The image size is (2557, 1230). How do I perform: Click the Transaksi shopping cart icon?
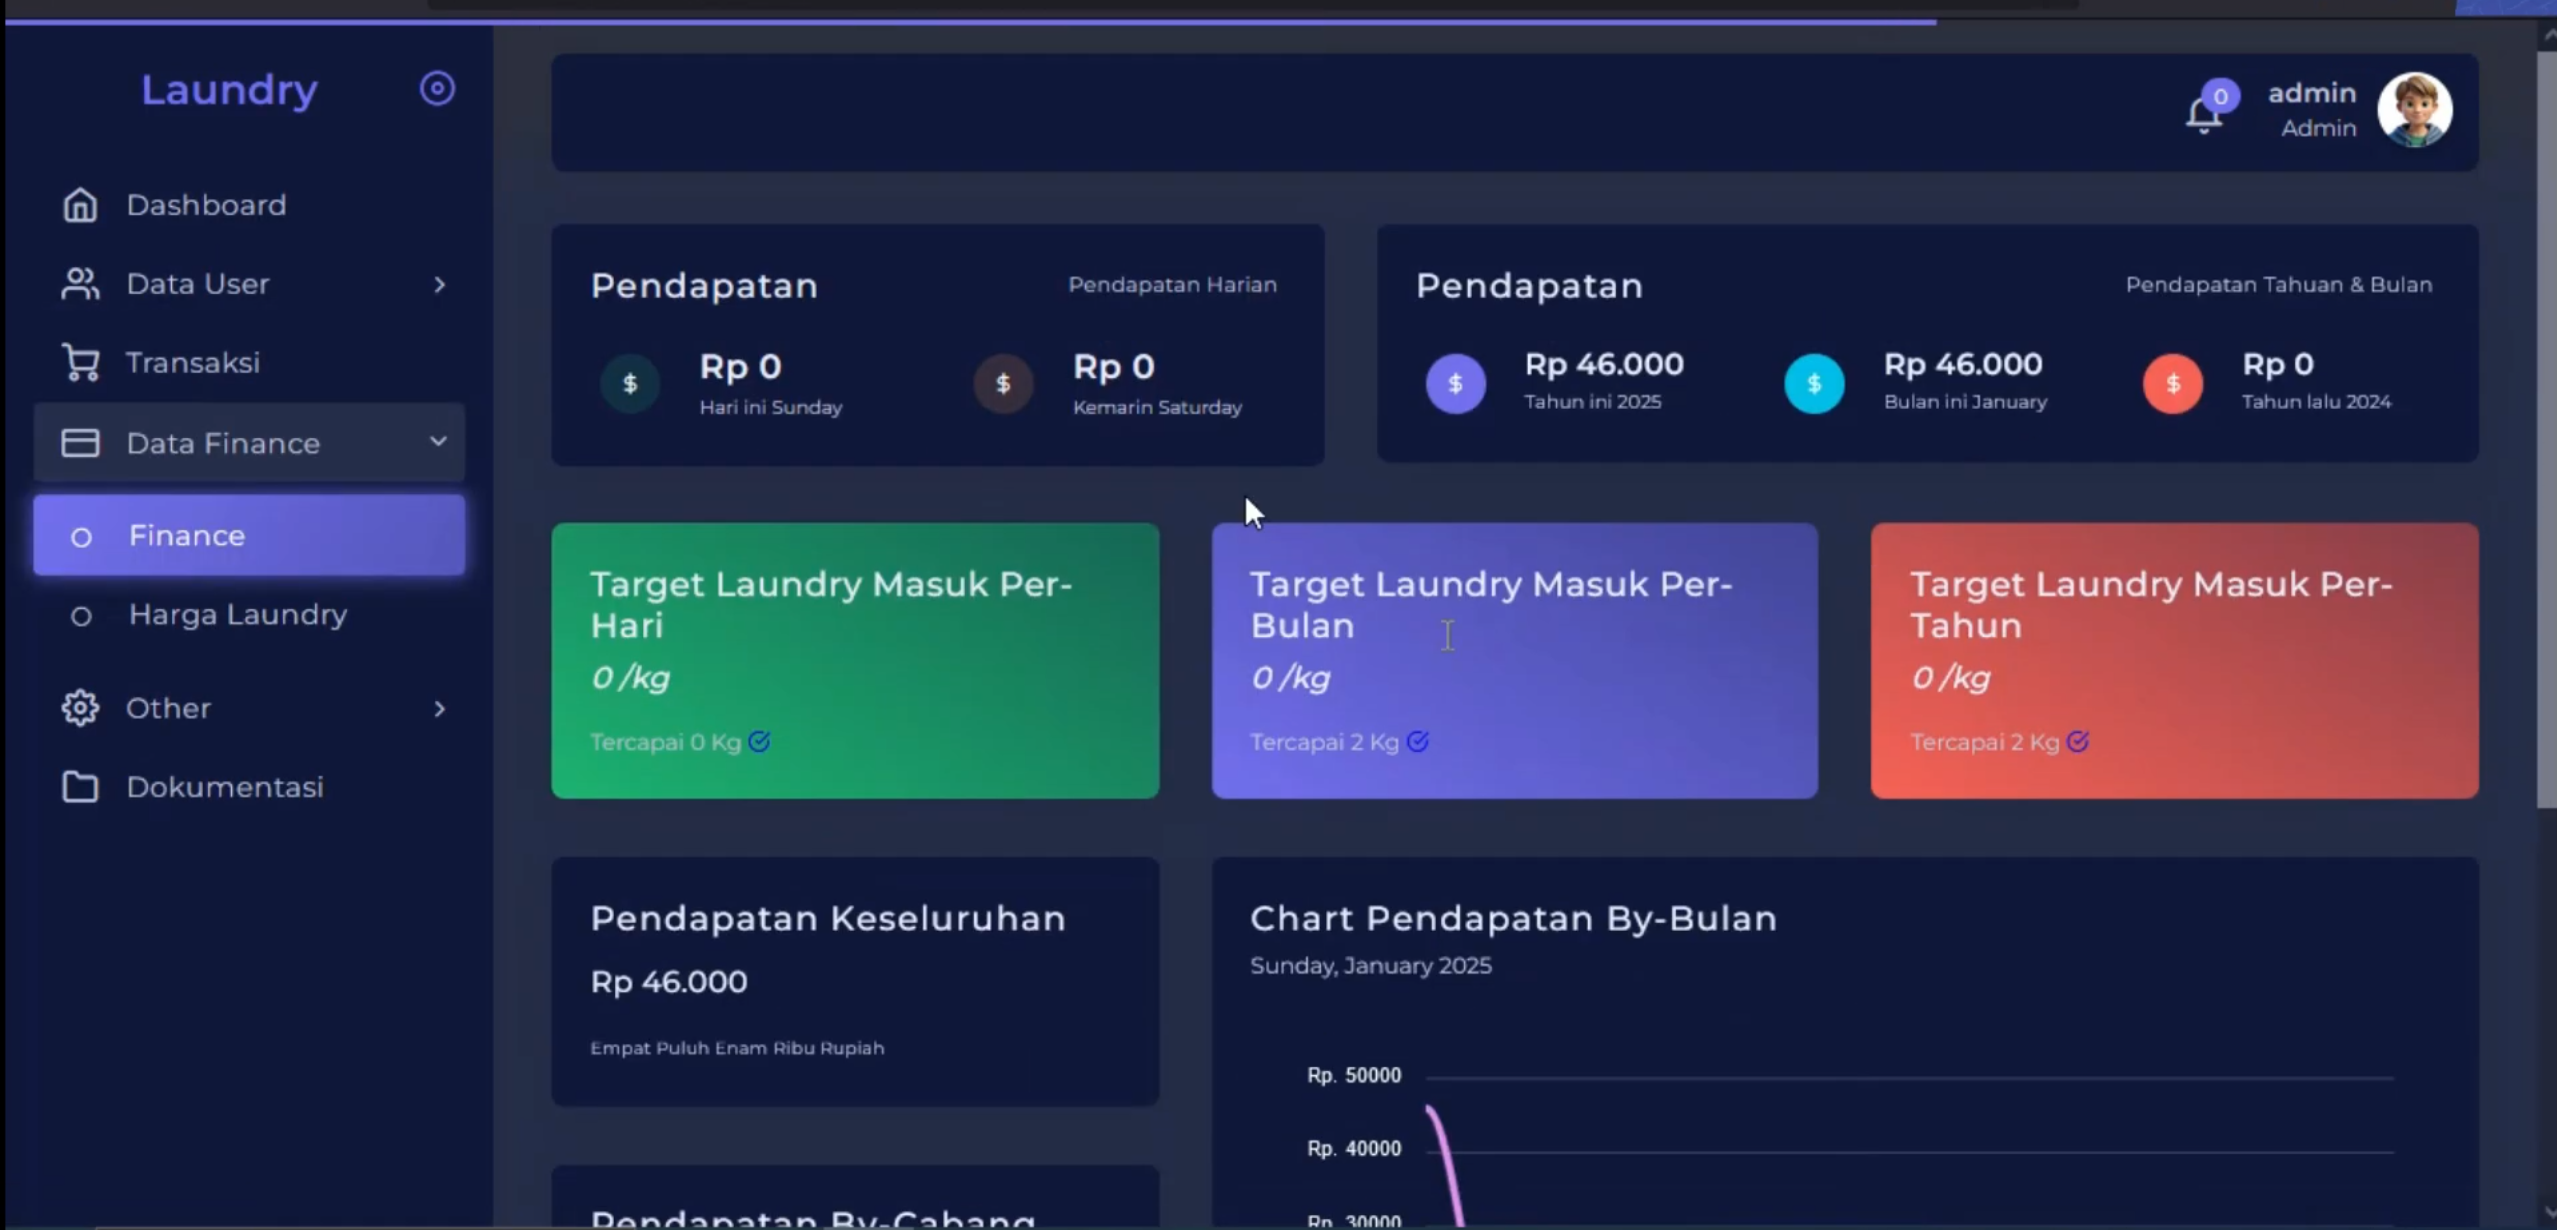[80, 362]
